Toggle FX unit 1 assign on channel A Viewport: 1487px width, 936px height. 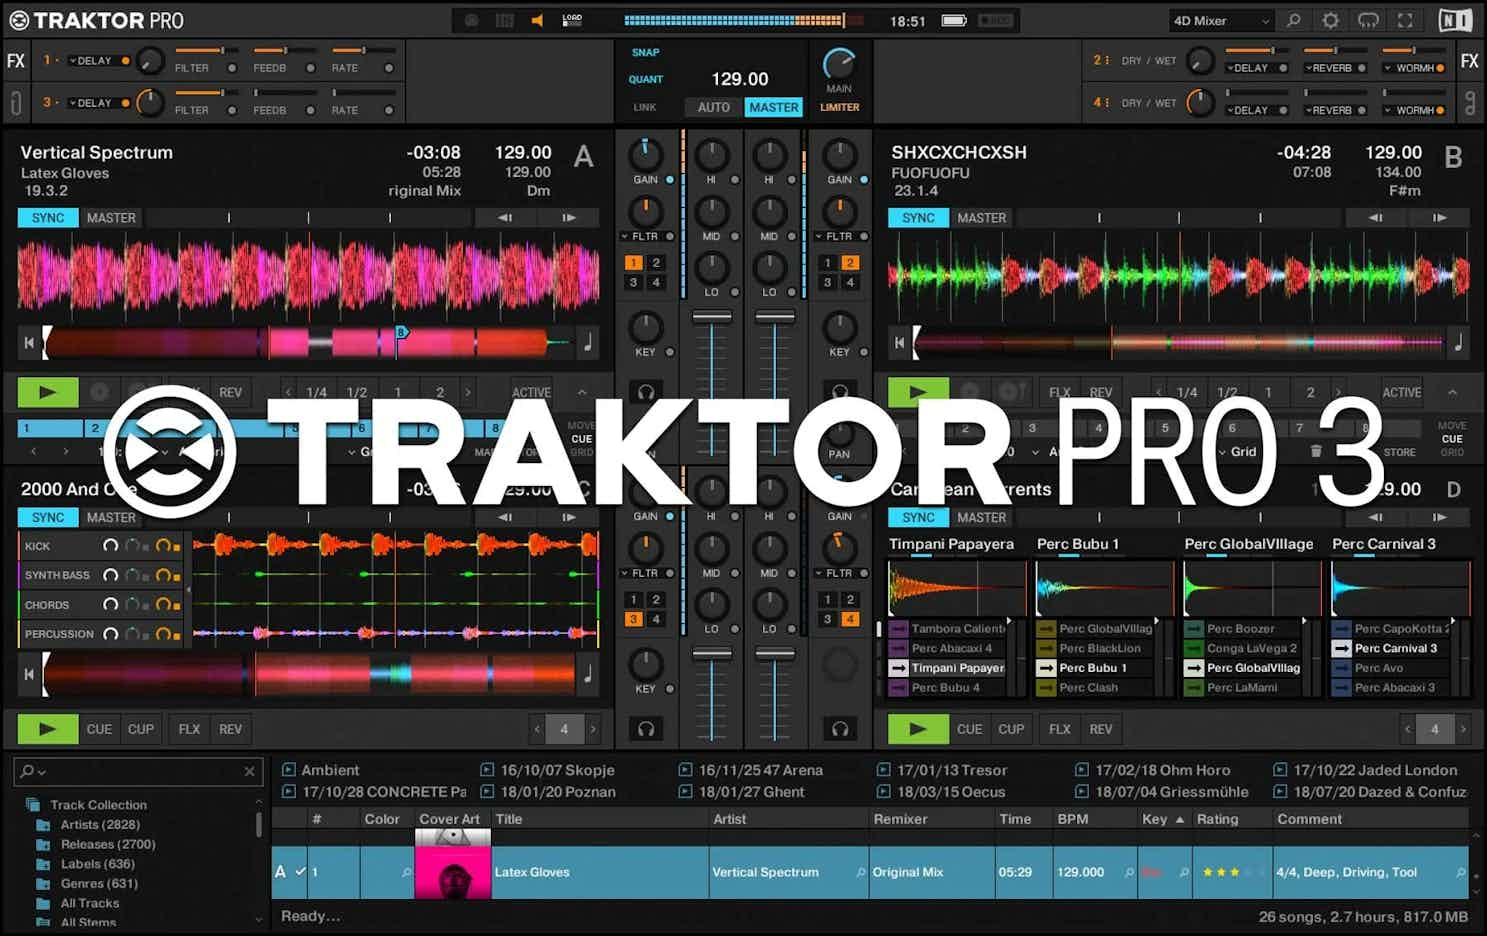[x=633, y=263]
